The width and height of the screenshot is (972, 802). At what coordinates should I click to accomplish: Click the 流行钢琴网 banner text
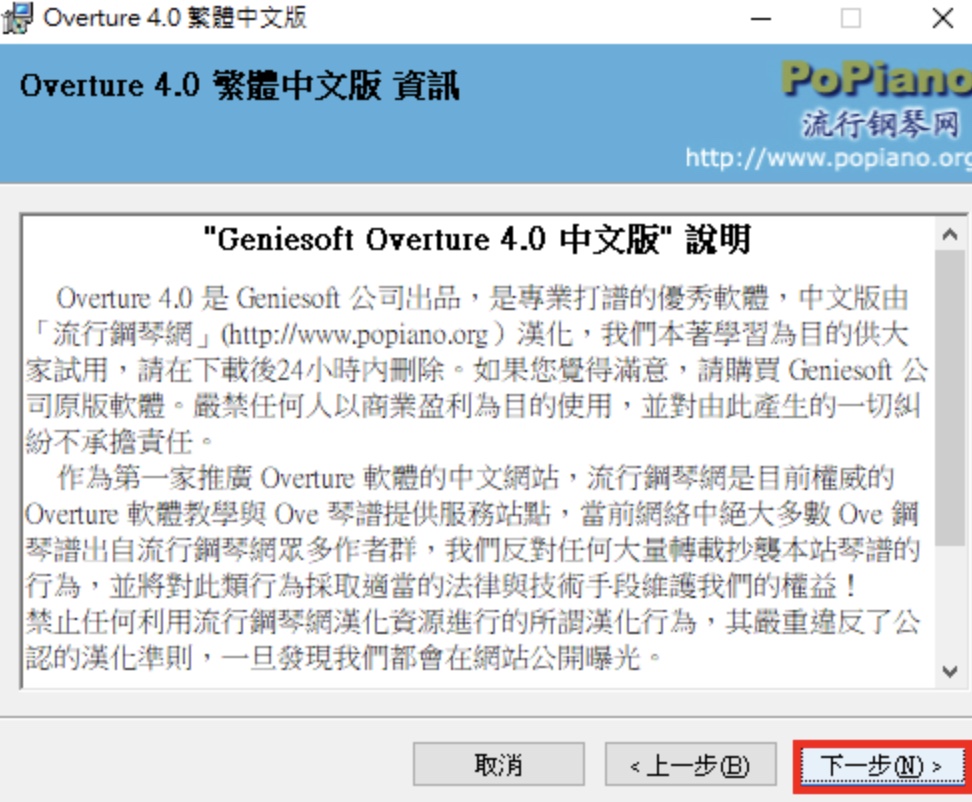[880, 124]
